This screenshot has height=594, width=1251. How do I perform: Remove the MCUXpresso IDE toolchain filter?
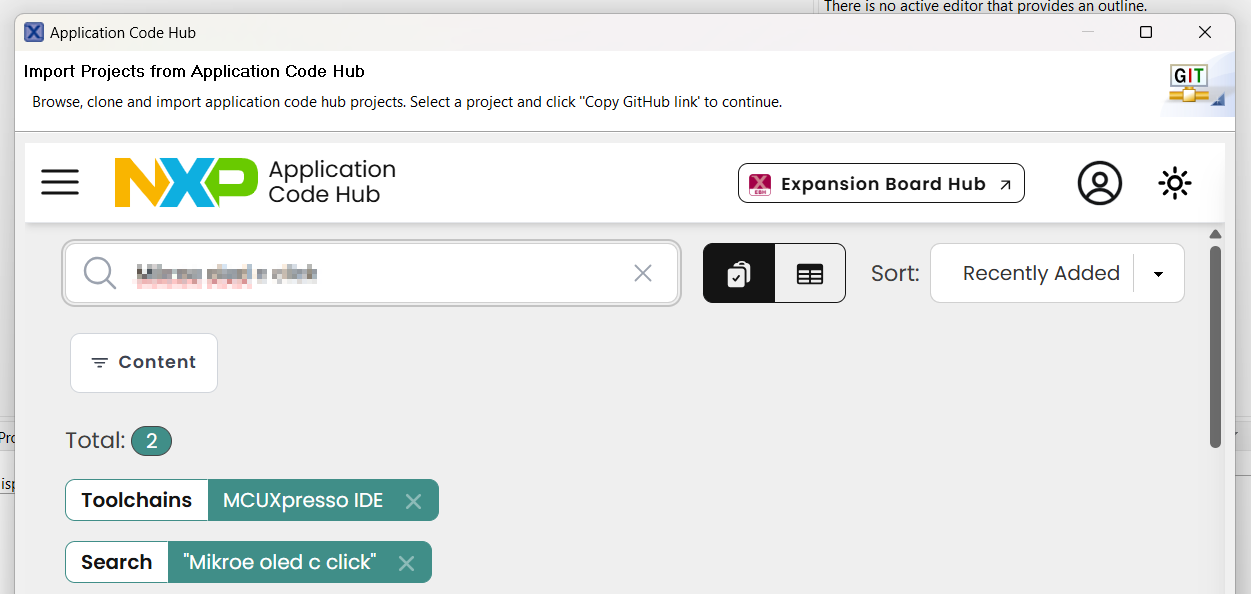(413, 501)
